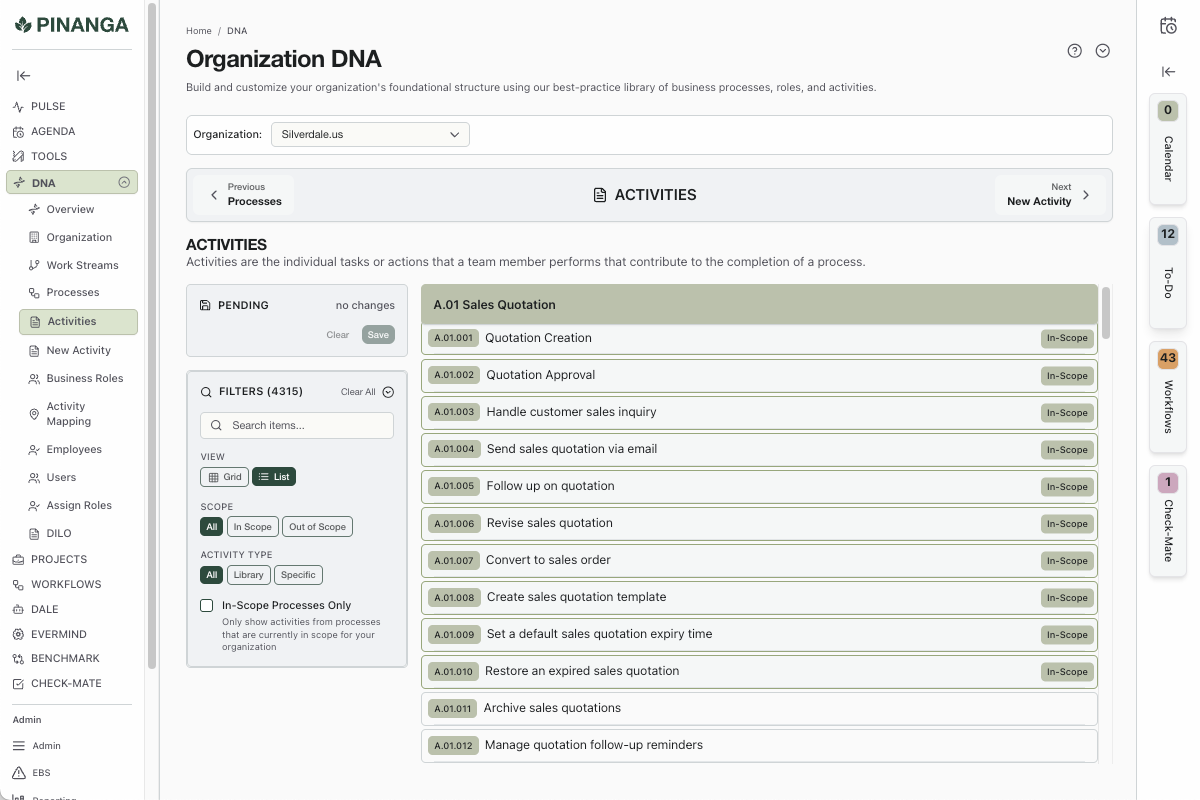Click the Business Roles people icon
Image resolution: width=1200 pixels, height=800 pixels.
coord(34,379)
